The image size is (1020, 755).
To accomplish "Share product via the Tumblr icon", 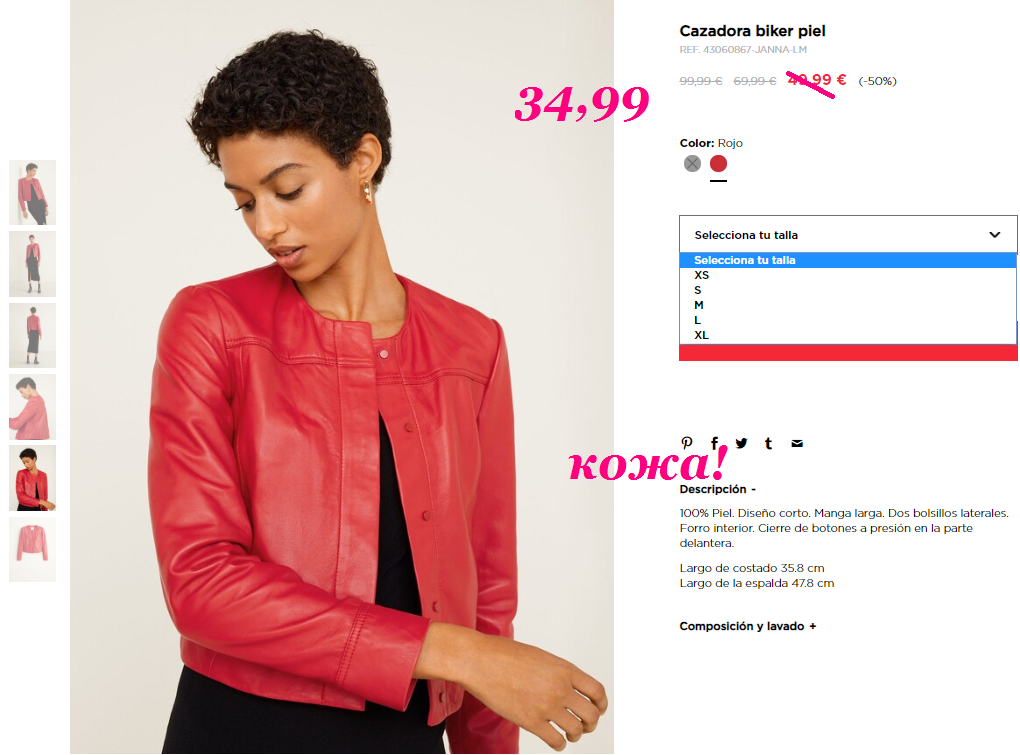I will pyautogui.click(x=769, y=443).
